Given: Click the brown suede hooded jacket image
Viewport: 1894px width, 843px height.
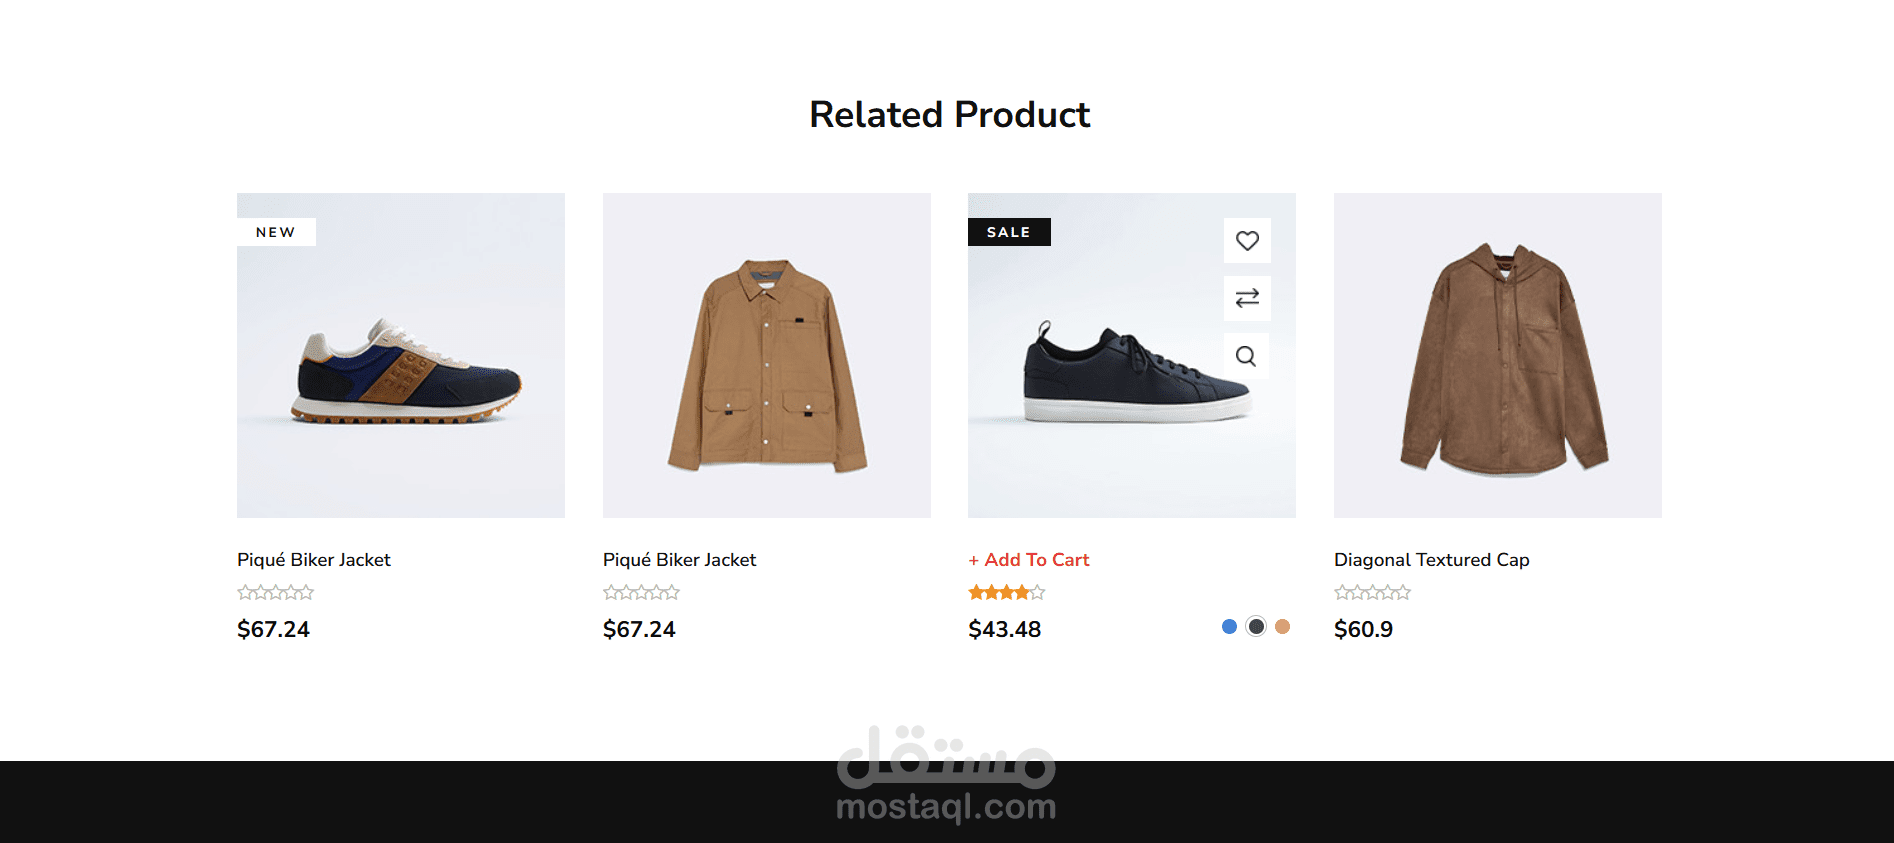Looking at the screenshot, I should [x=1498, y=360].
